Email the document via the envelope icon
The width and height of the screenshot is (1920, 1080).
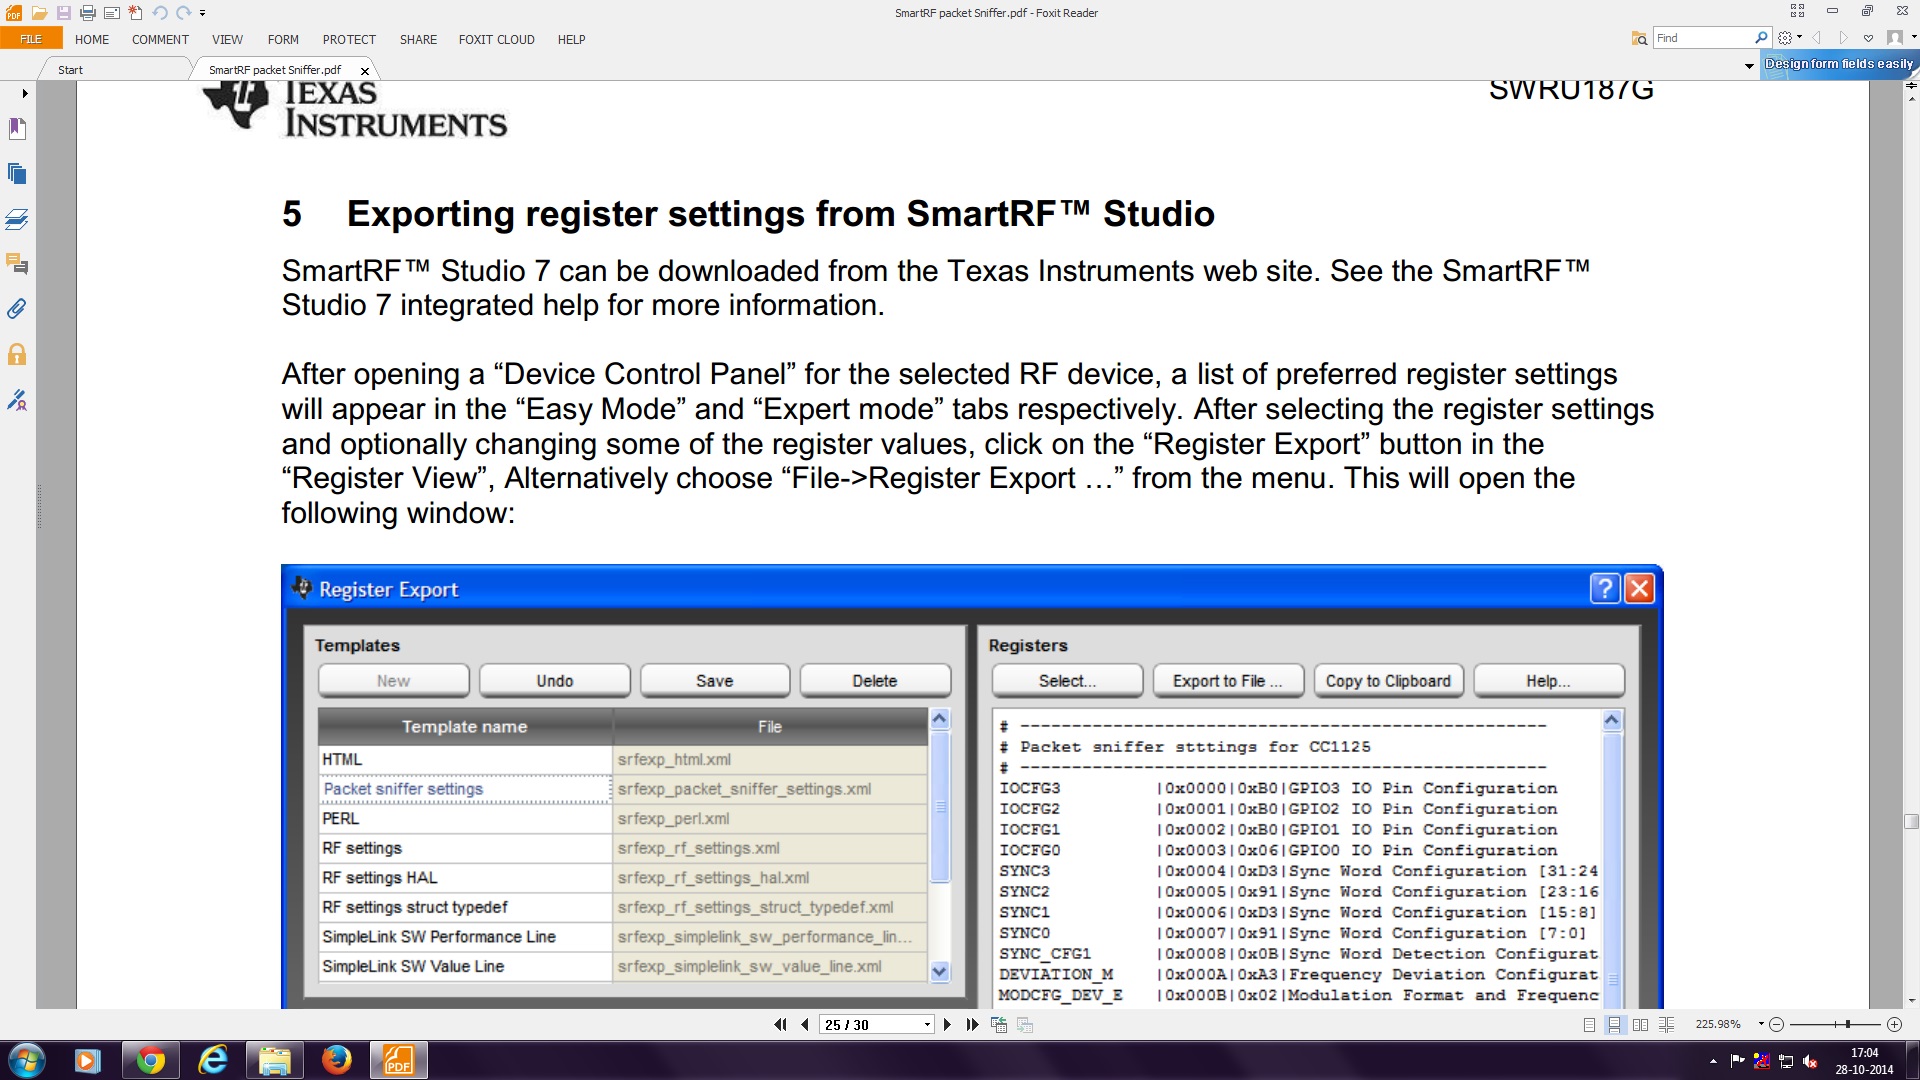click(112, 13)
